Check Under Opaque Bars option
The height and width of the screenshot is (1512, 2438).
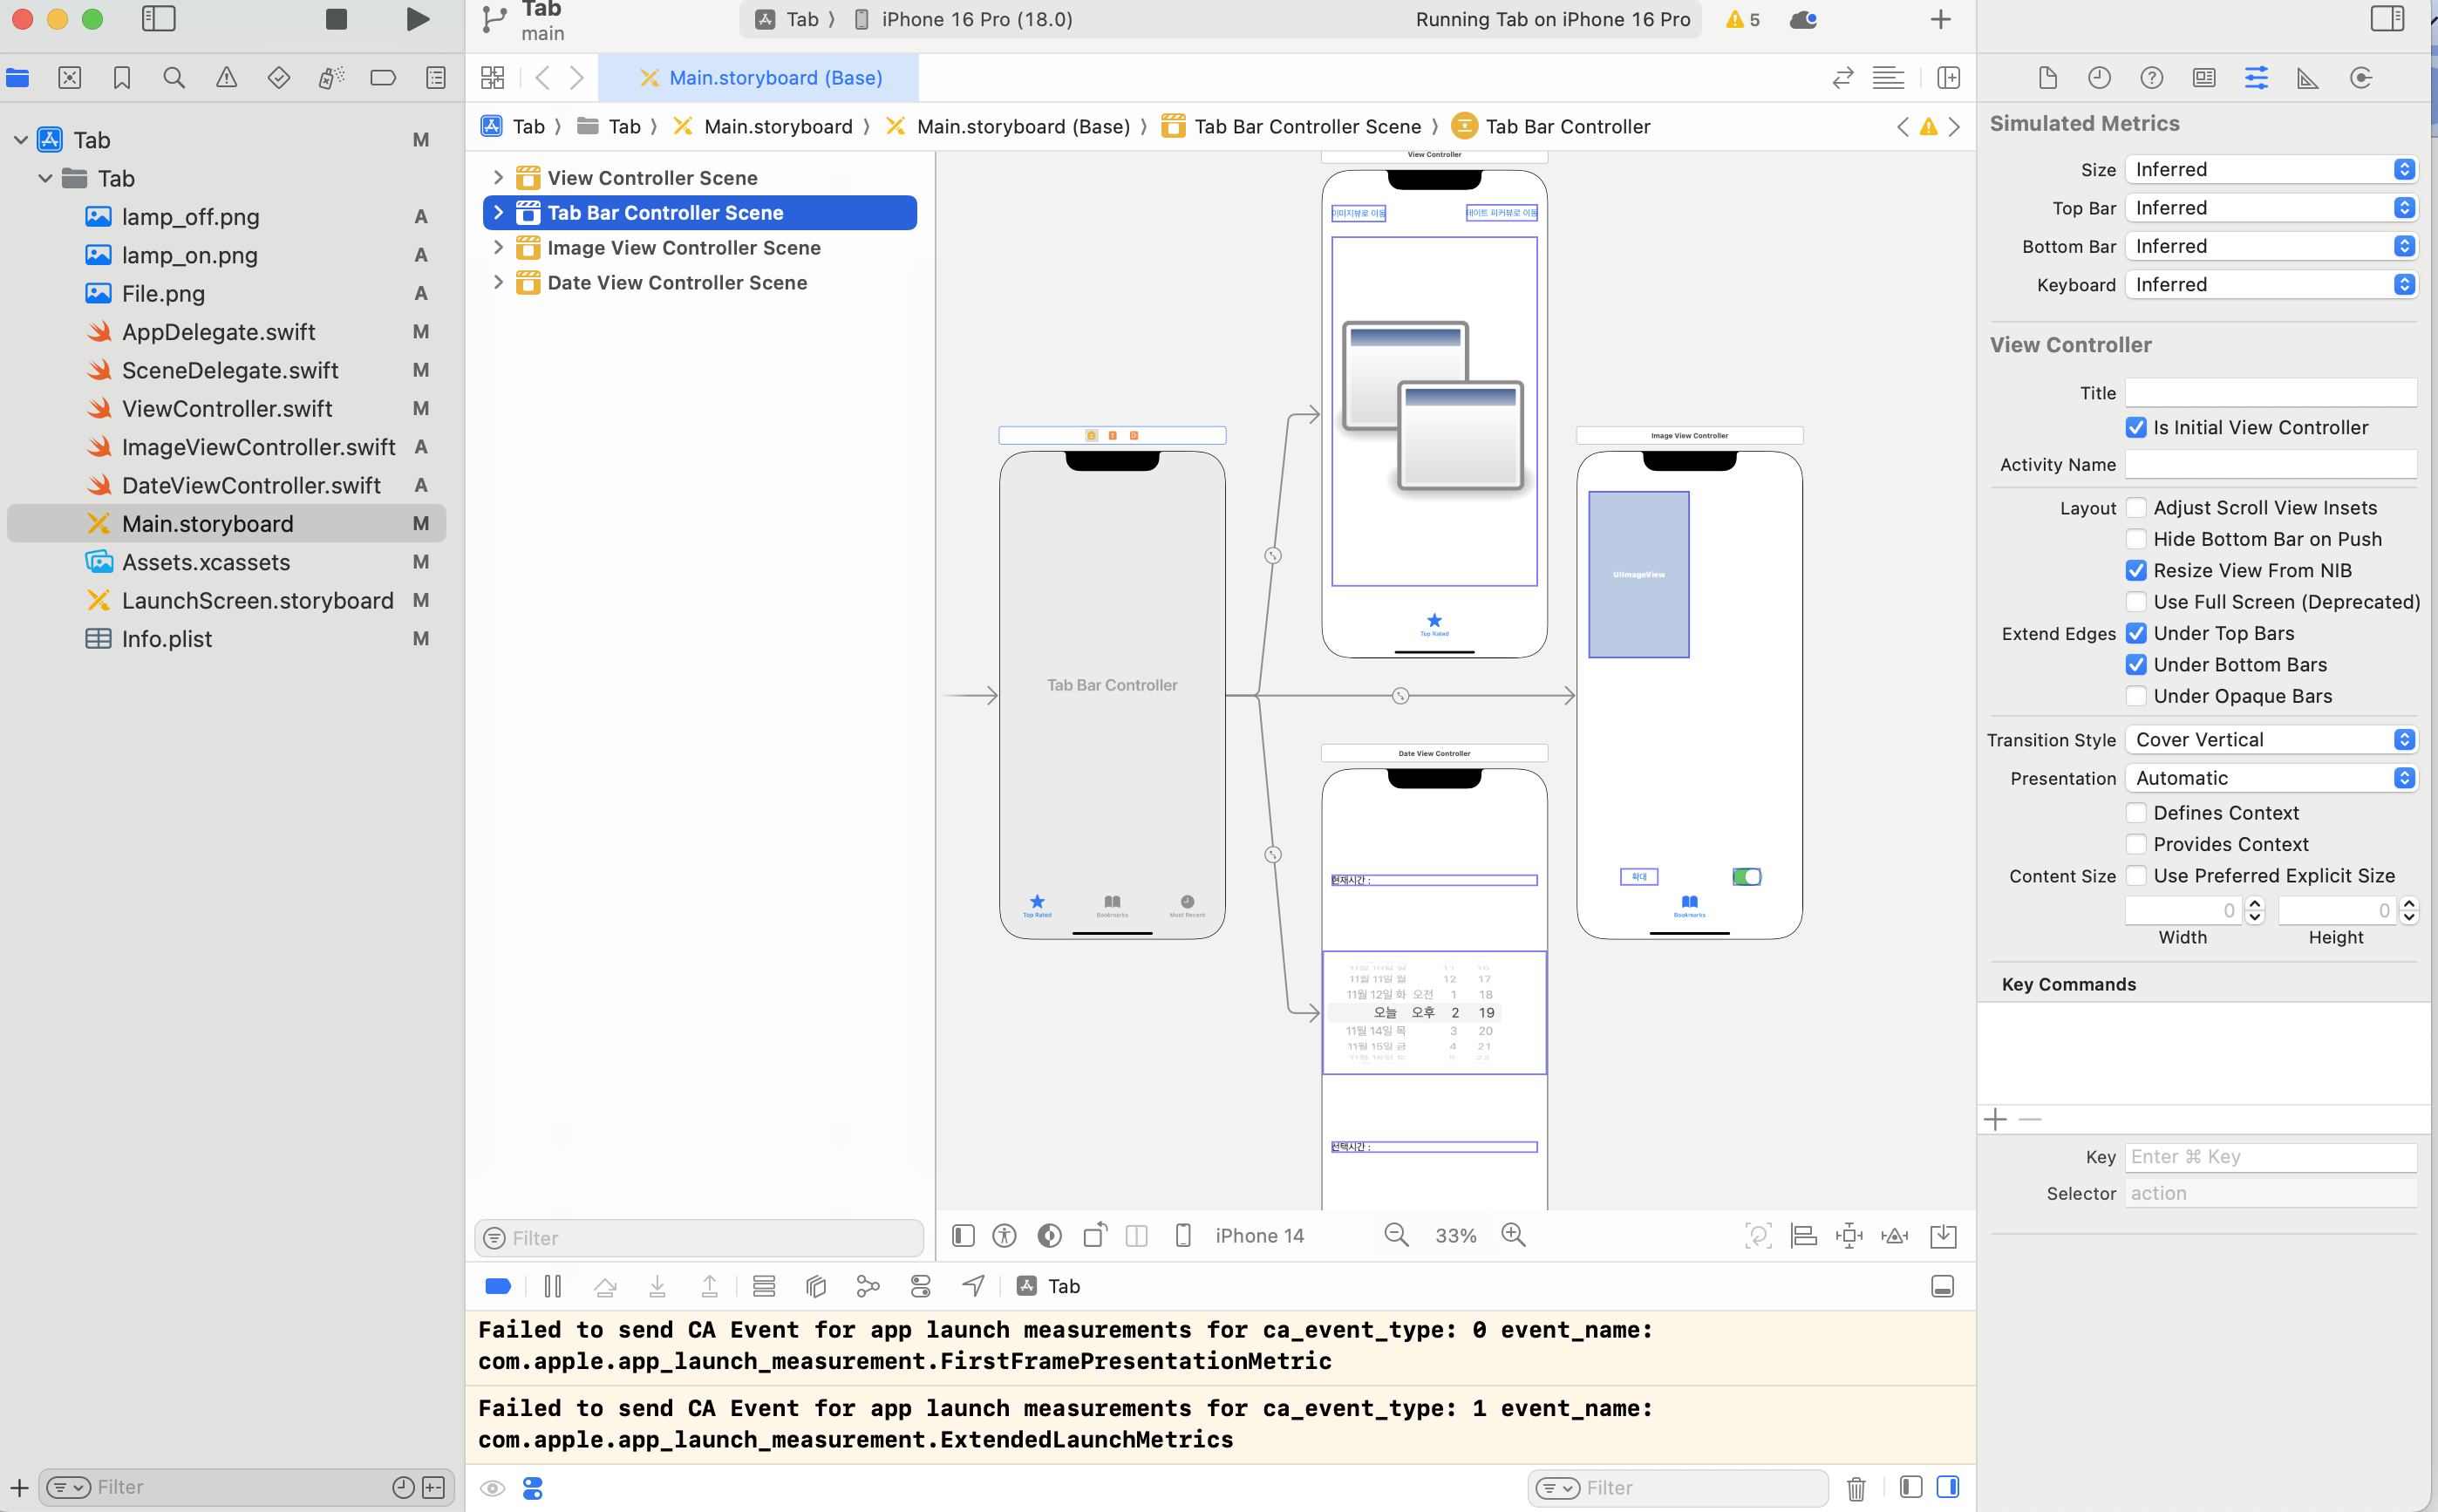2136,696
